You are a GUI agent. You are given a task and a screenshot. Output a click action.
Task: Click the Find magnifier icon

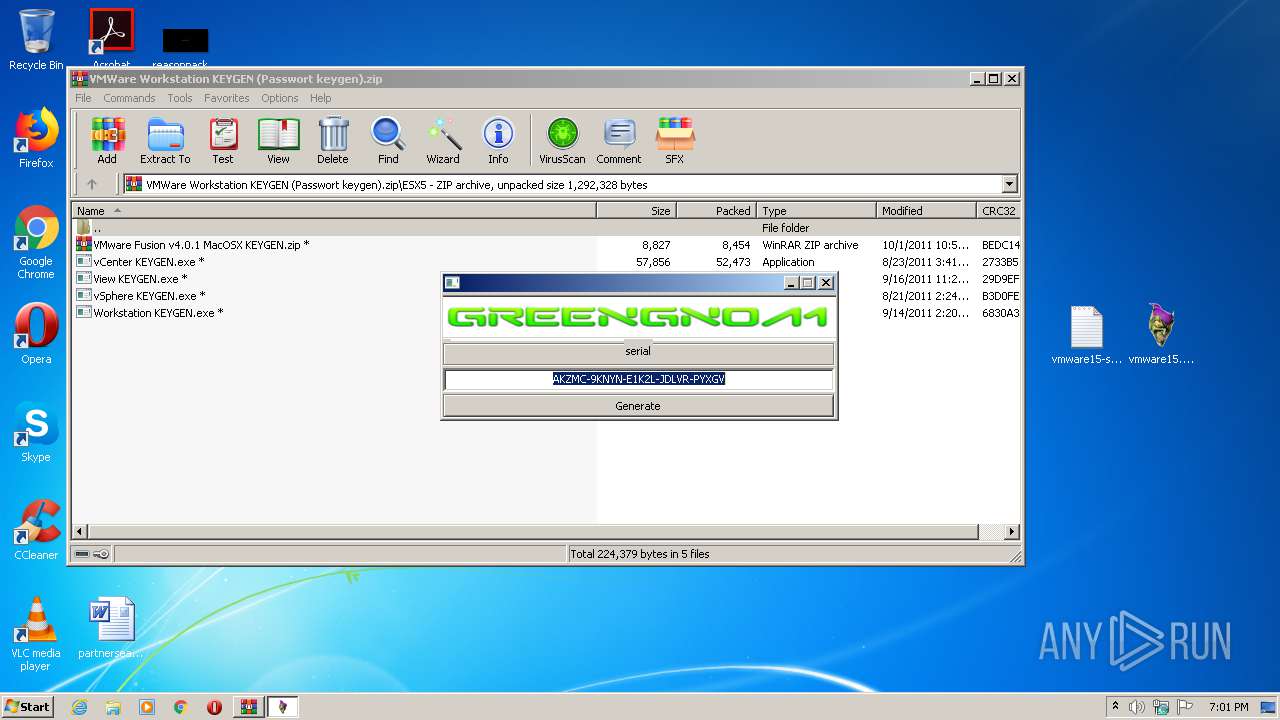click(388, 141)
